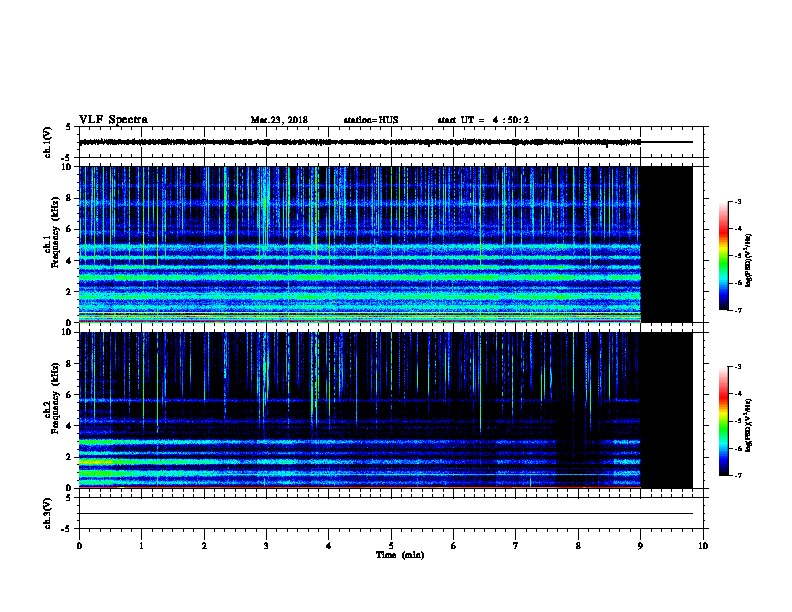Click the time axis tick label "6"
The width and height of the screenshot is (792, 612).
point(453,546)
